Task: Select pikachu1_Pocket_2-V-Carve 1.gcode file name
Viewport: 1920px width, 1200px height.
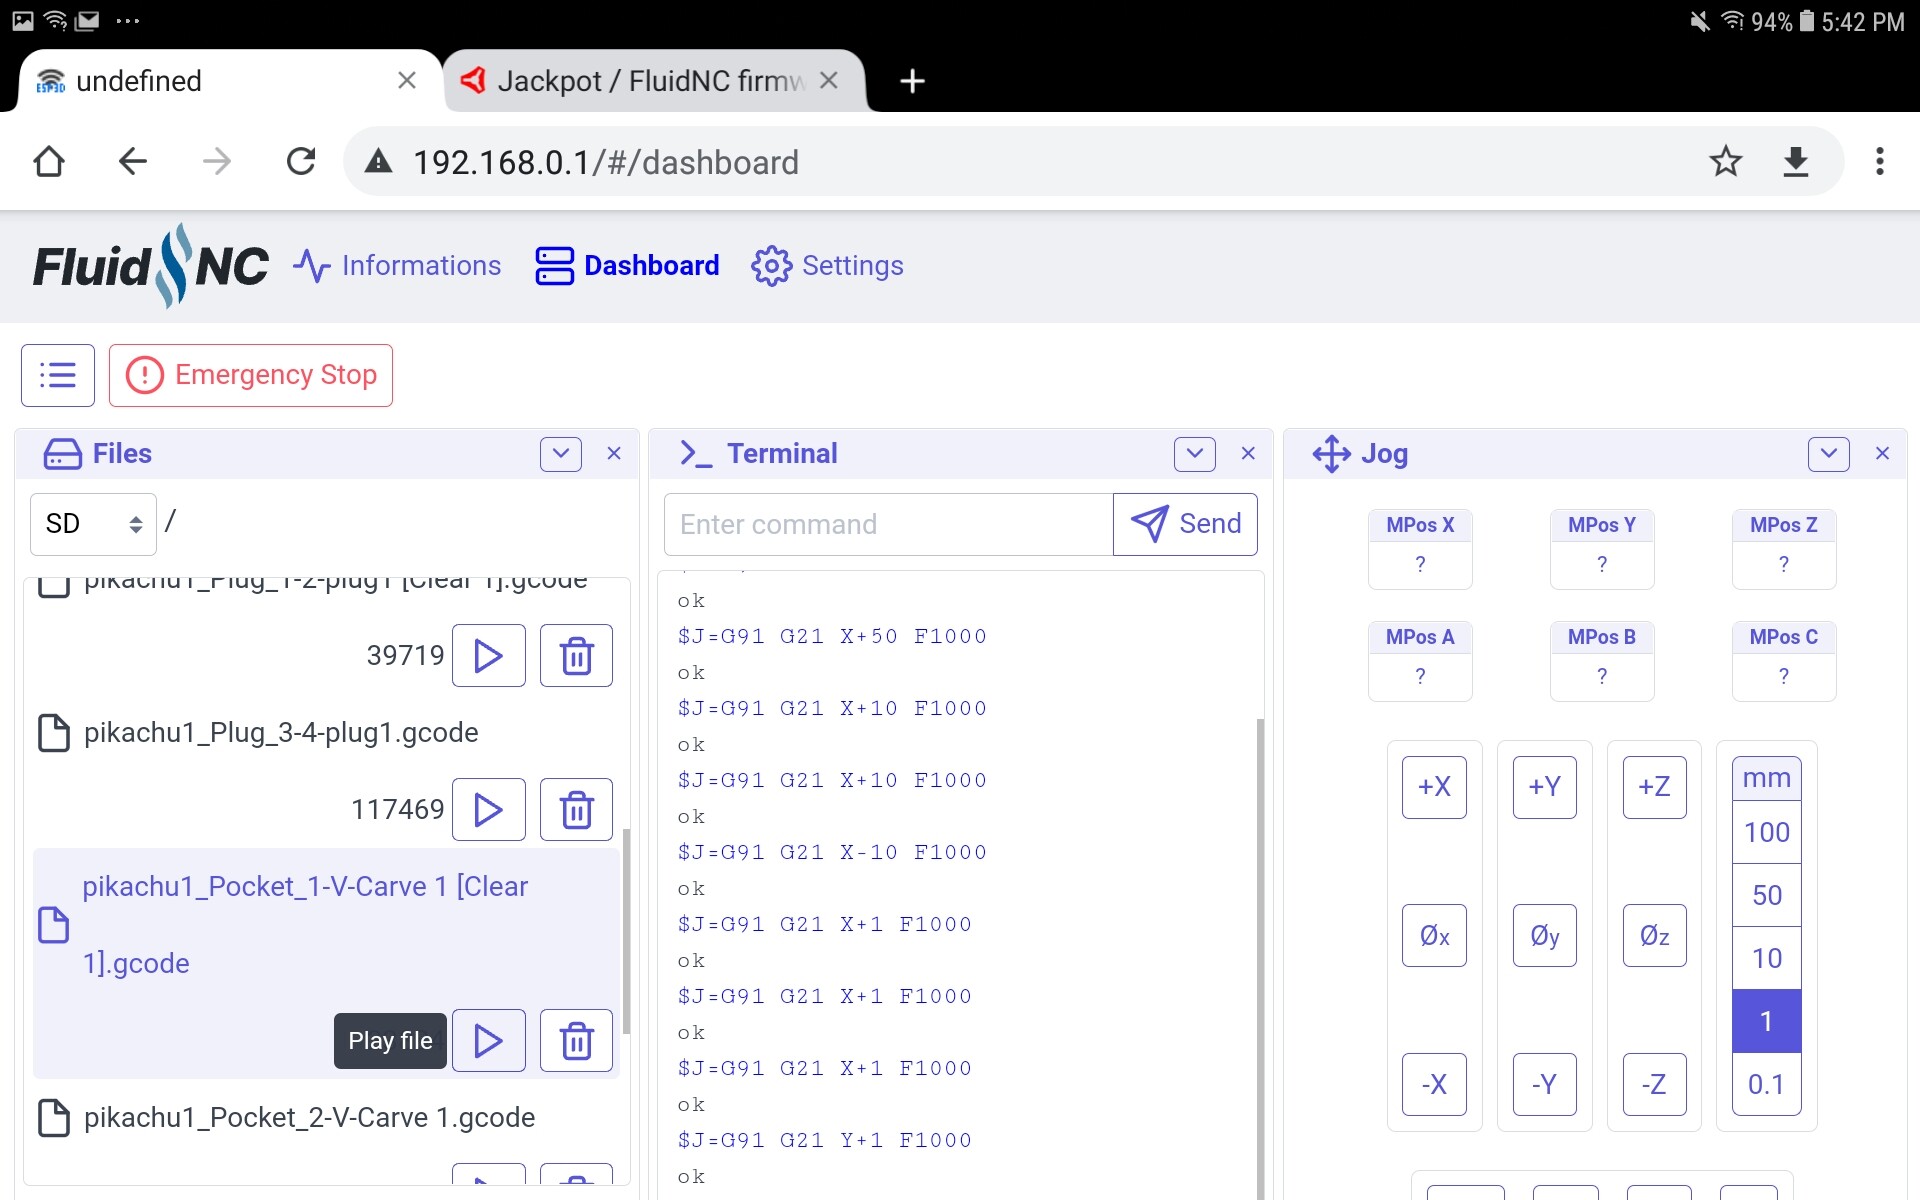Action: [x=309, y=1118]
